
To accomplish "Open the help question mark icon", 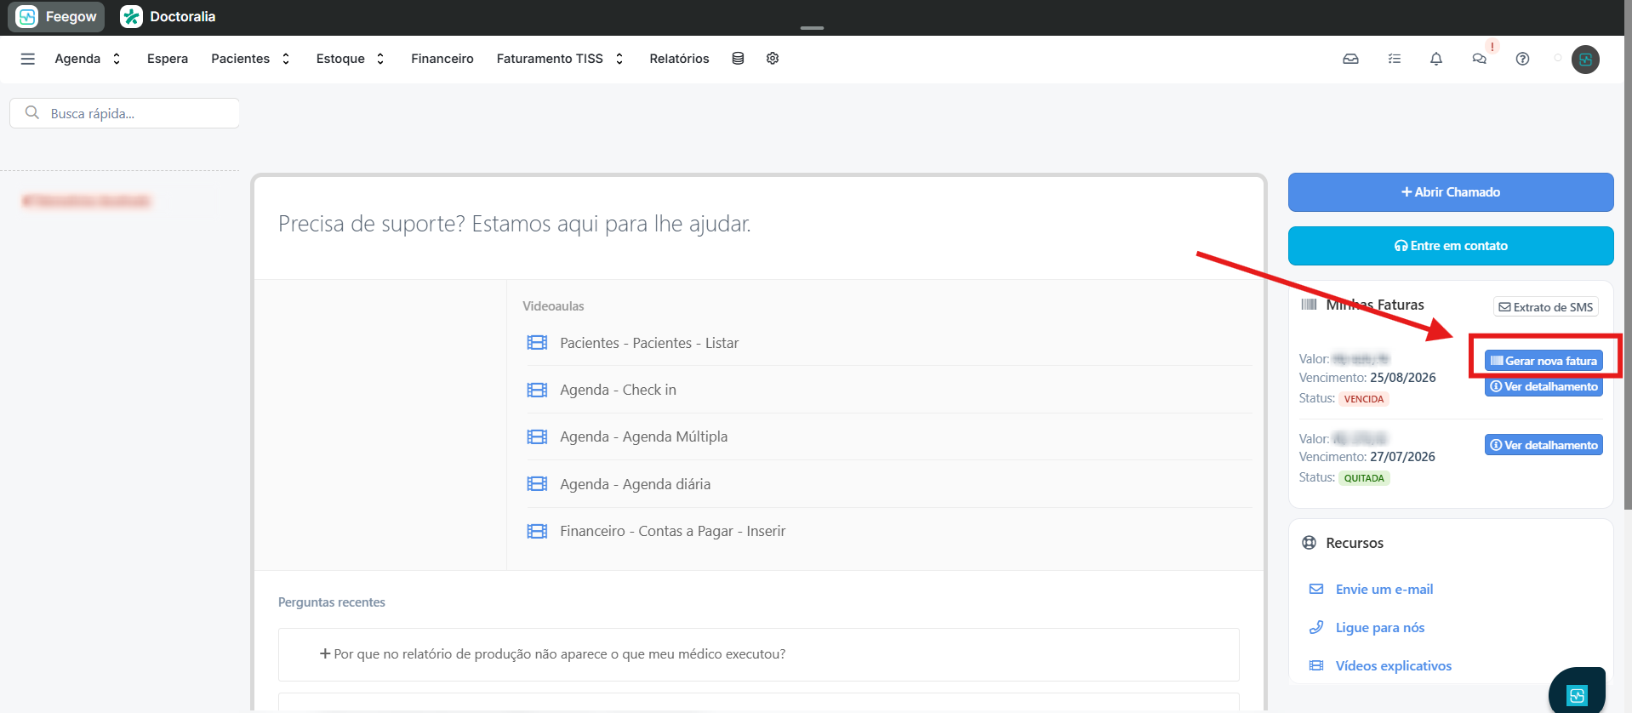I will pos(1522,59).
